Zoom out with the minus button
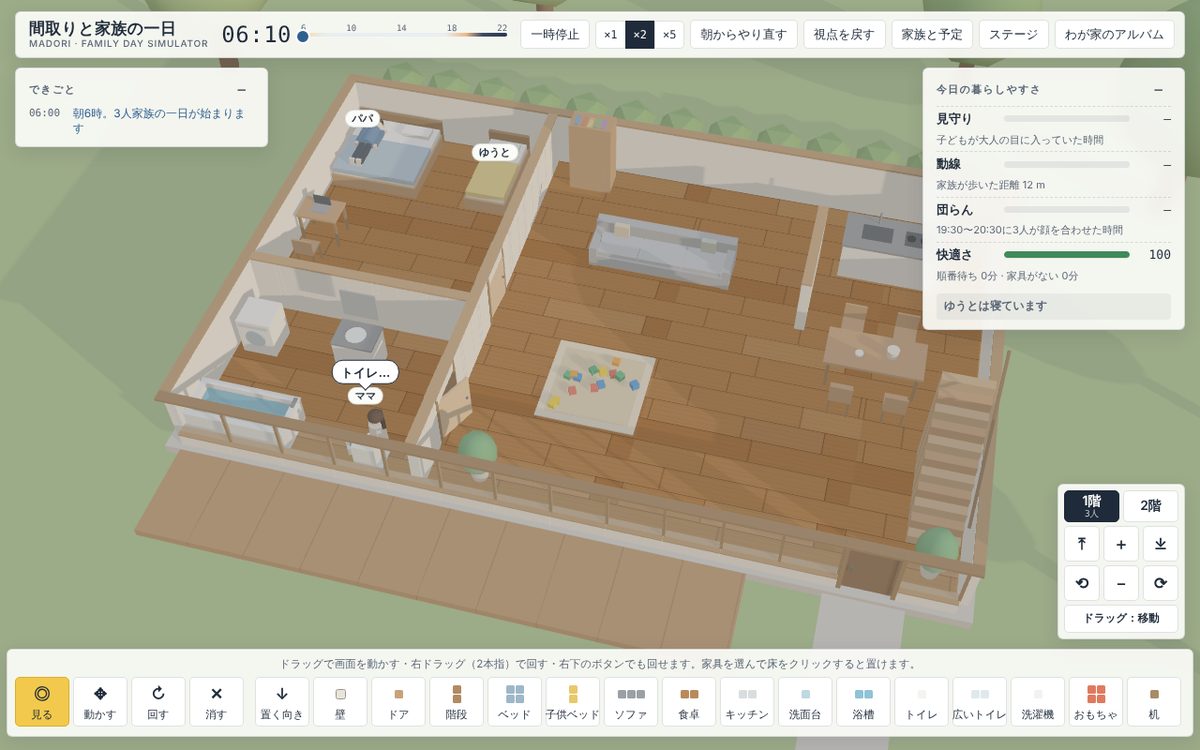Screen dimensions: 1200x750 coord(1121,583)
